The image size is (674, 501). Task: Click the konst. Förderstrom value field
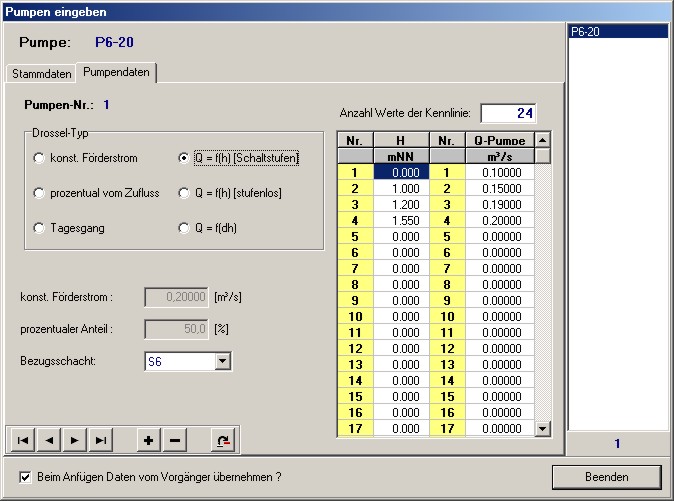pyautogui.click(x=177, y=297)
